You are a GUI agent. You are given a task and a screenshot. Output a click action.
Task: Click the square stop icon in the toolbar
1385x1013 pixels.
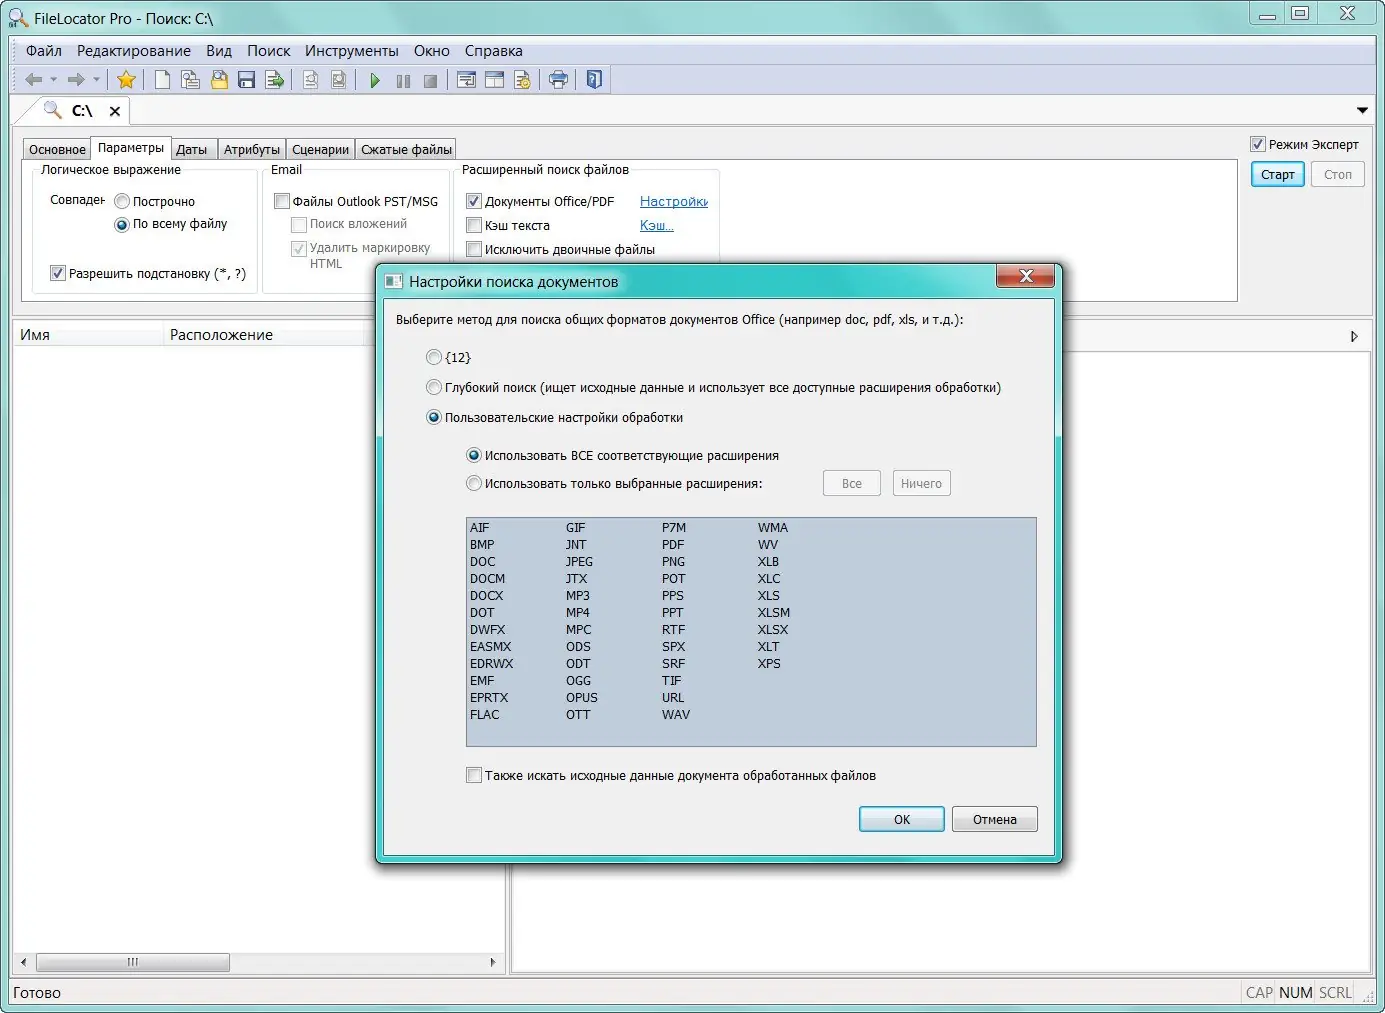pos(430,81)
